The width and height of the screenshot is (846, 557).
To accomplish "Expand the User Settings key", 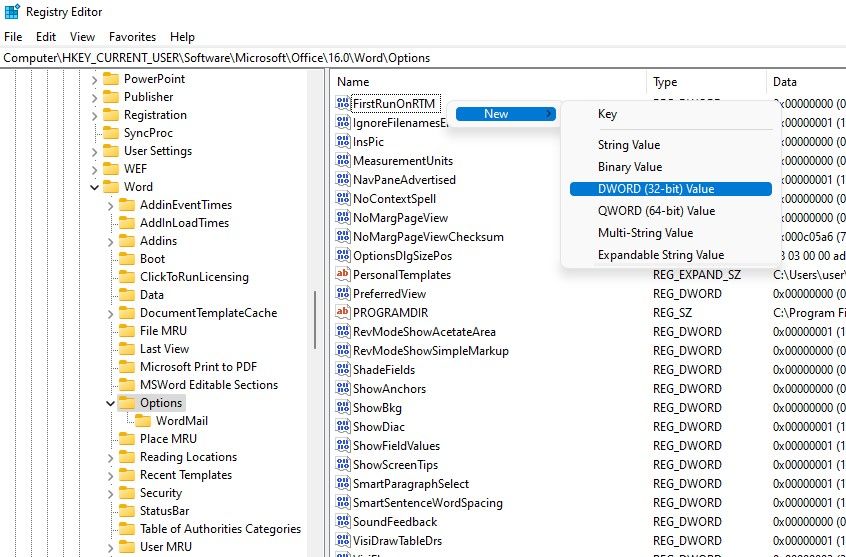I will [x=94, y=152].
